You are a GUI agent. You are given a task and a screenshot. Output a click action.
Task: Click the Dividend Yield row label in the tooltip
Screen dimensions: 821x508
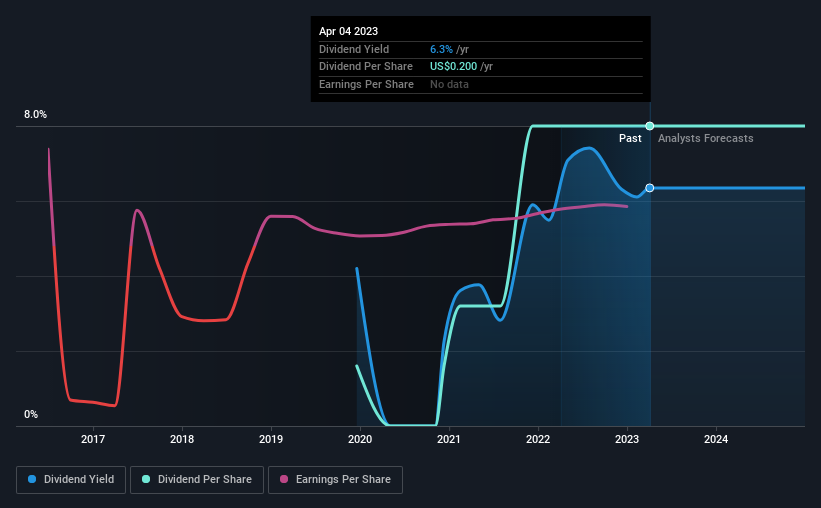(354, 49)
